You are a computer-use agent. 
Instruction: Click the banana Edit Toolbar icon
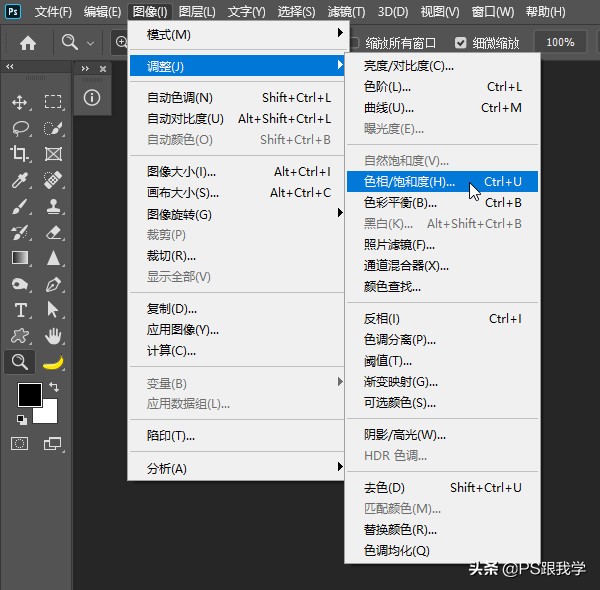coord(53,362)
